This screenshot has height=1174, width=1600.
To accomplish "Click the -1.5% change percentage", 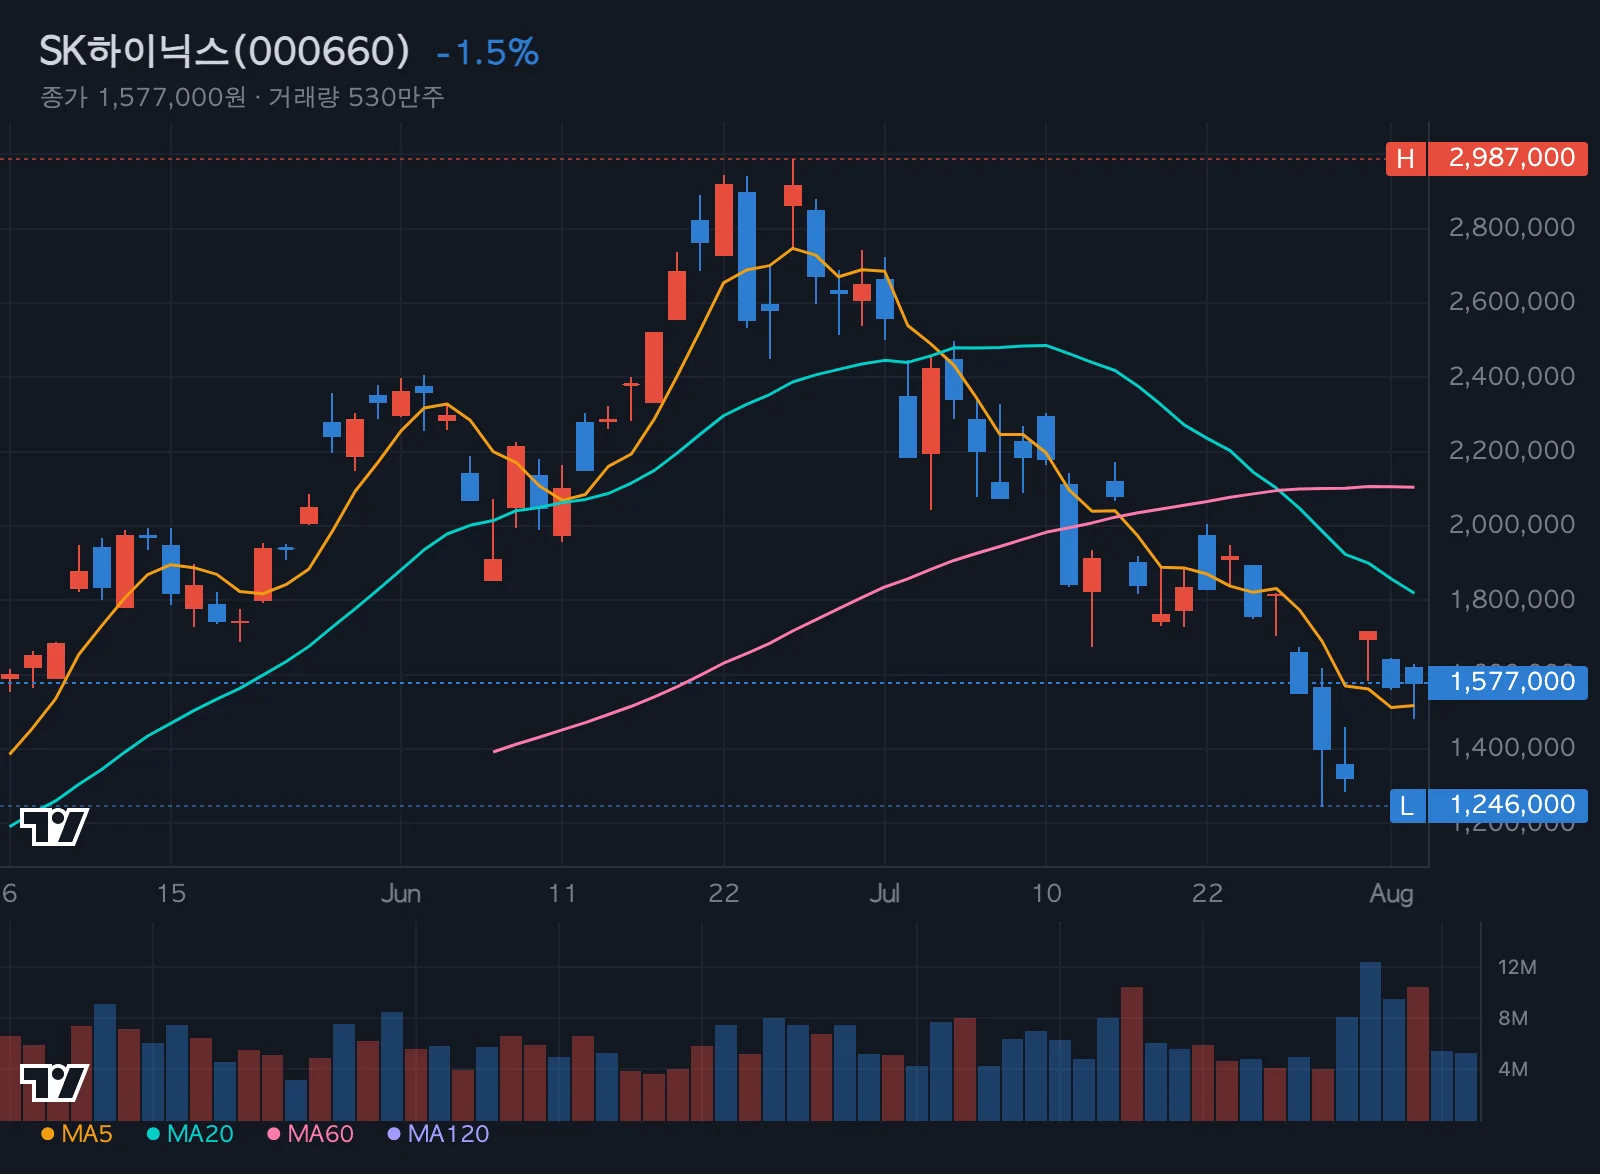I will [x=488, y=53].
